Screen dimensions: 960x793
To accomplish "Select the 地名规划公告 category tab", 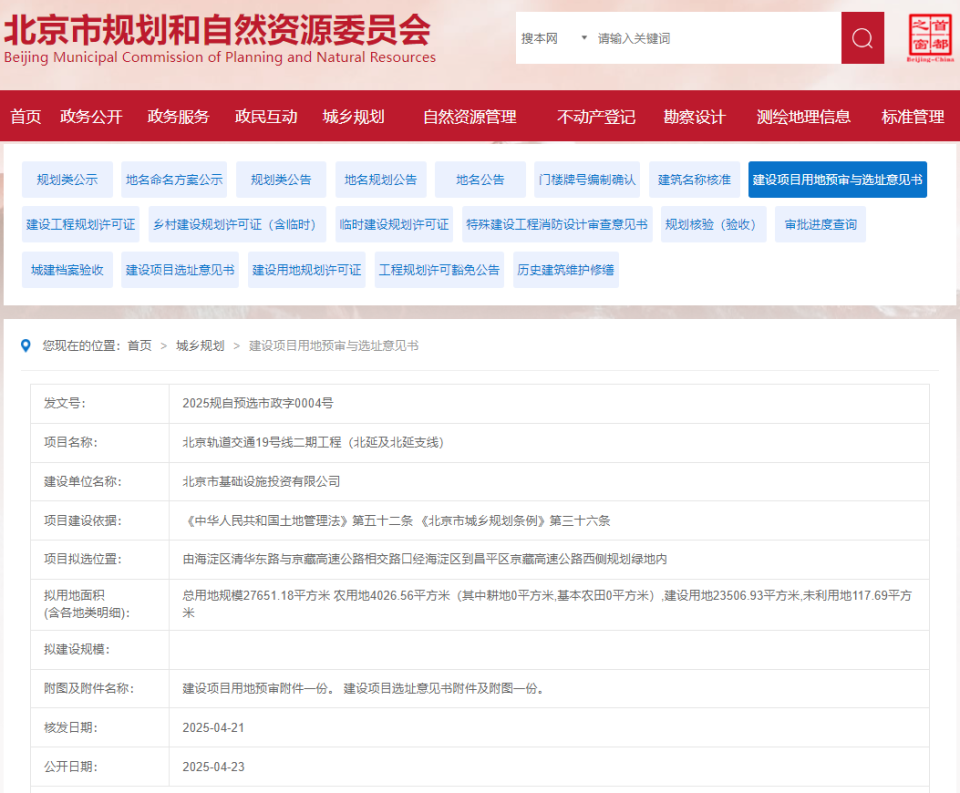I will click(381, 179).
